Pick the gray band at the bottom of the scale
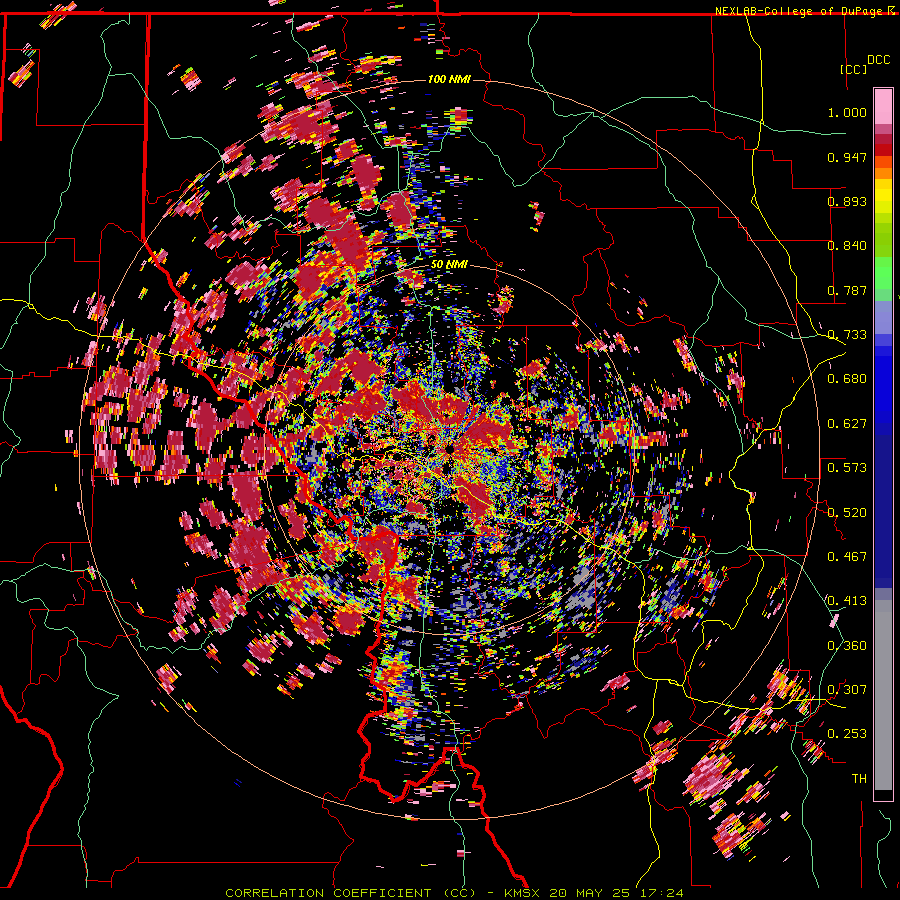 point(883,695)
